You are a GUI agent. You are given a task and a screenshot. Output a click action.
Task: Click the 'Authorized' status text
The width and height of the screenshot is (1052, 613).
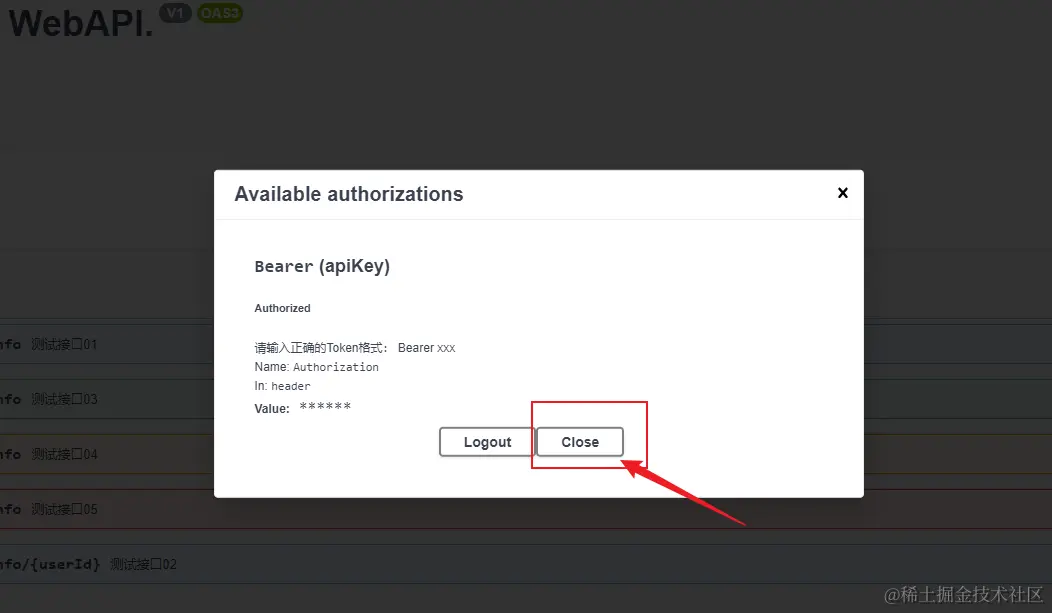click(282, 309)
